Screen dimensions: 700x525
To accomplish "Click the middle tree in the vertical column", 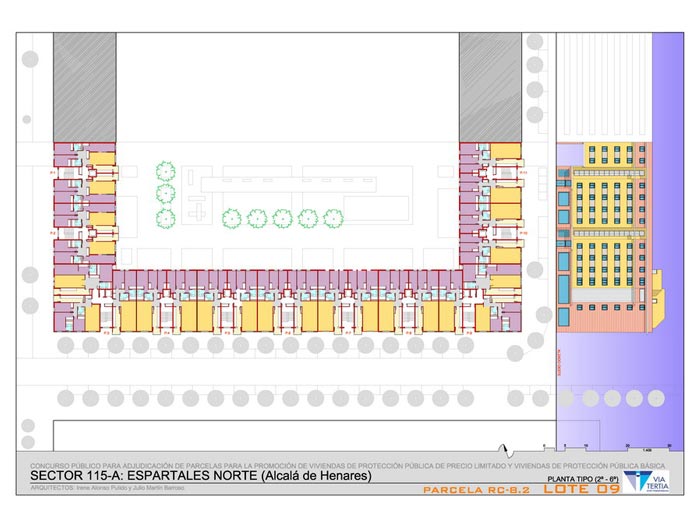I will [x=165, y=193].
